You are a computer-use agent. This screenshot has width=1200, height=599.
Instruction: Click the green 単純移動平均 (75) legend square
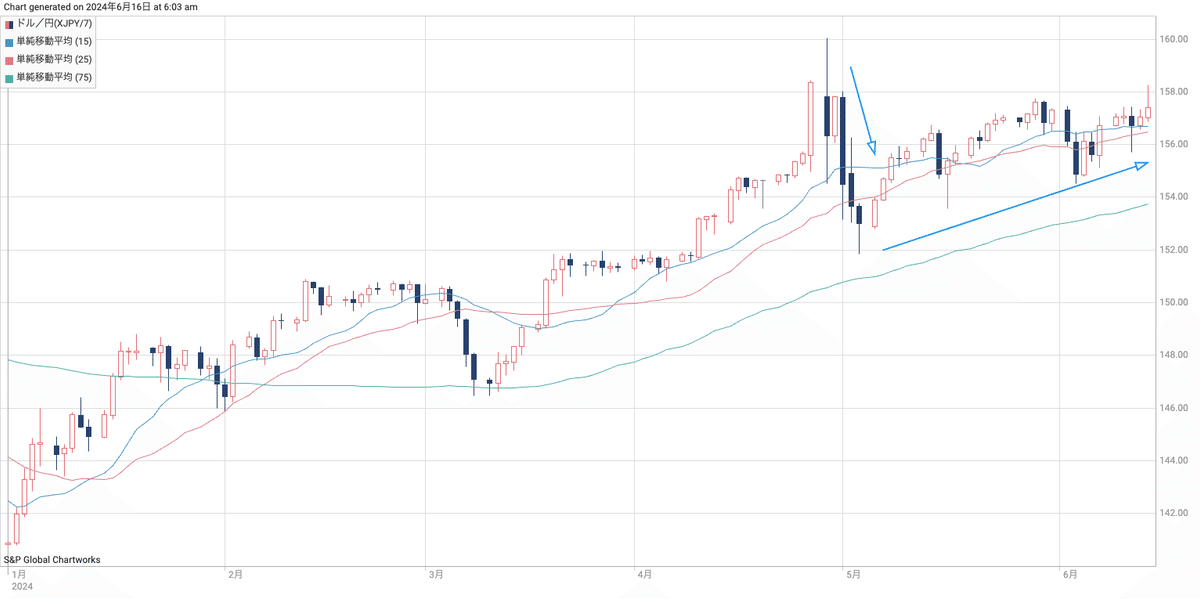click(10, 78)
